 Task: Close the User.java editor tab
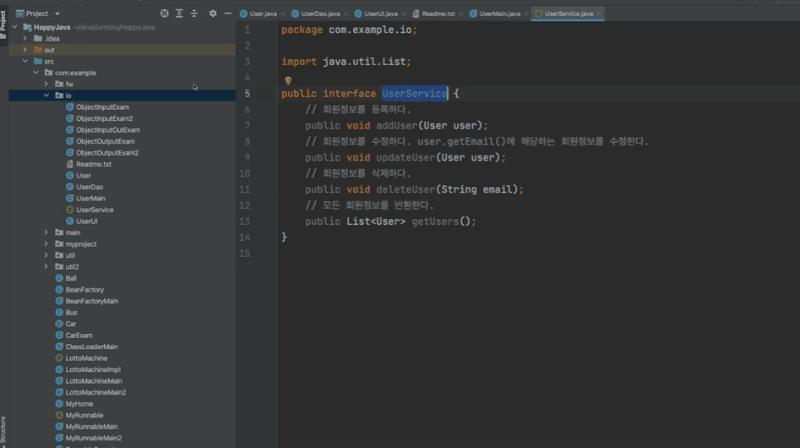pos(282,14)
